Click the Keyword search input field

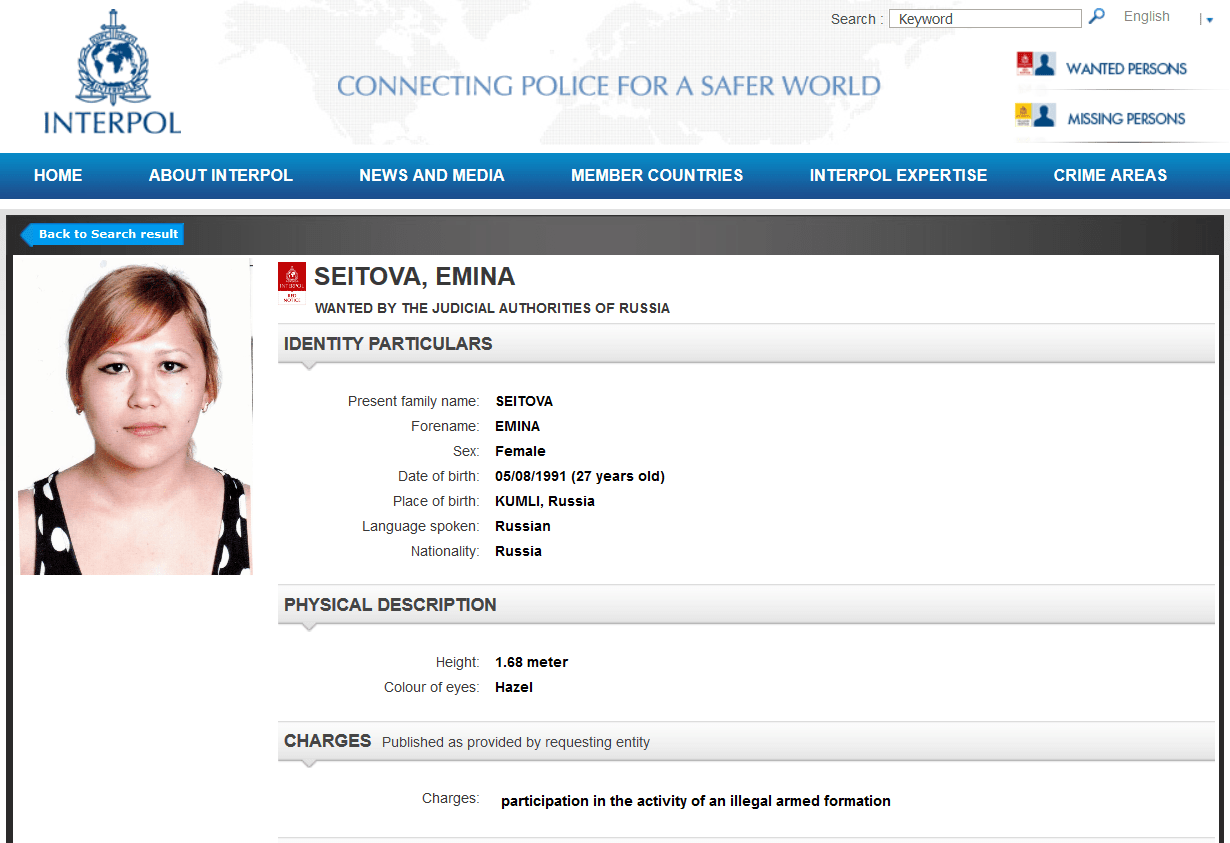[984, 18]
